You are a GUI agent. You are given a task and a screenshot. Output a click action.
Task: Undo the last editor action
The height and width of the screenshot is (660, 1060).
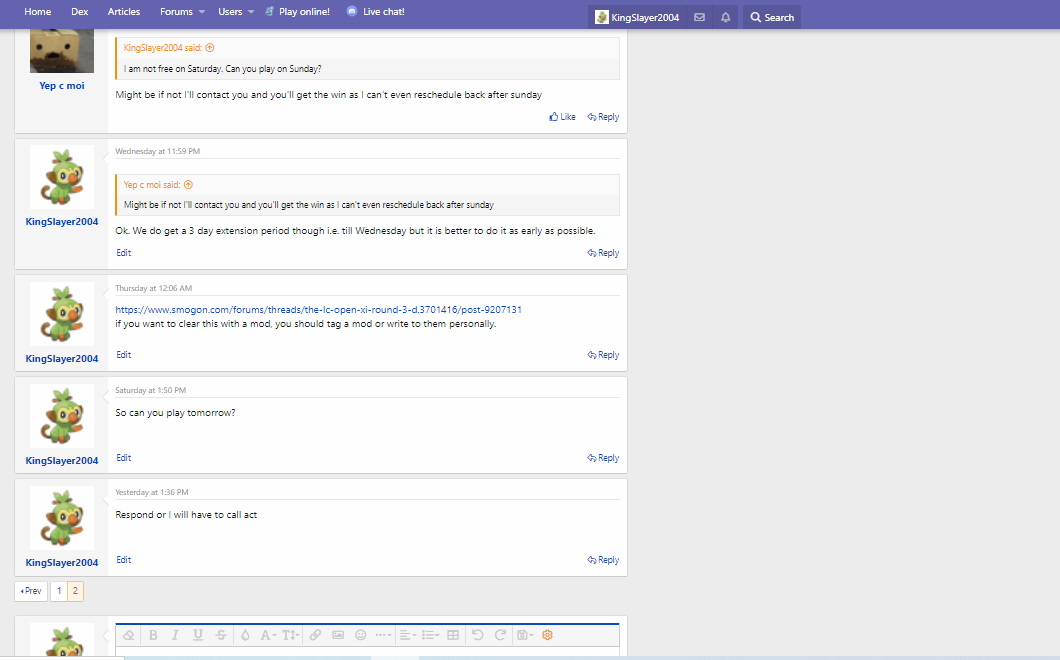[477, 635]
